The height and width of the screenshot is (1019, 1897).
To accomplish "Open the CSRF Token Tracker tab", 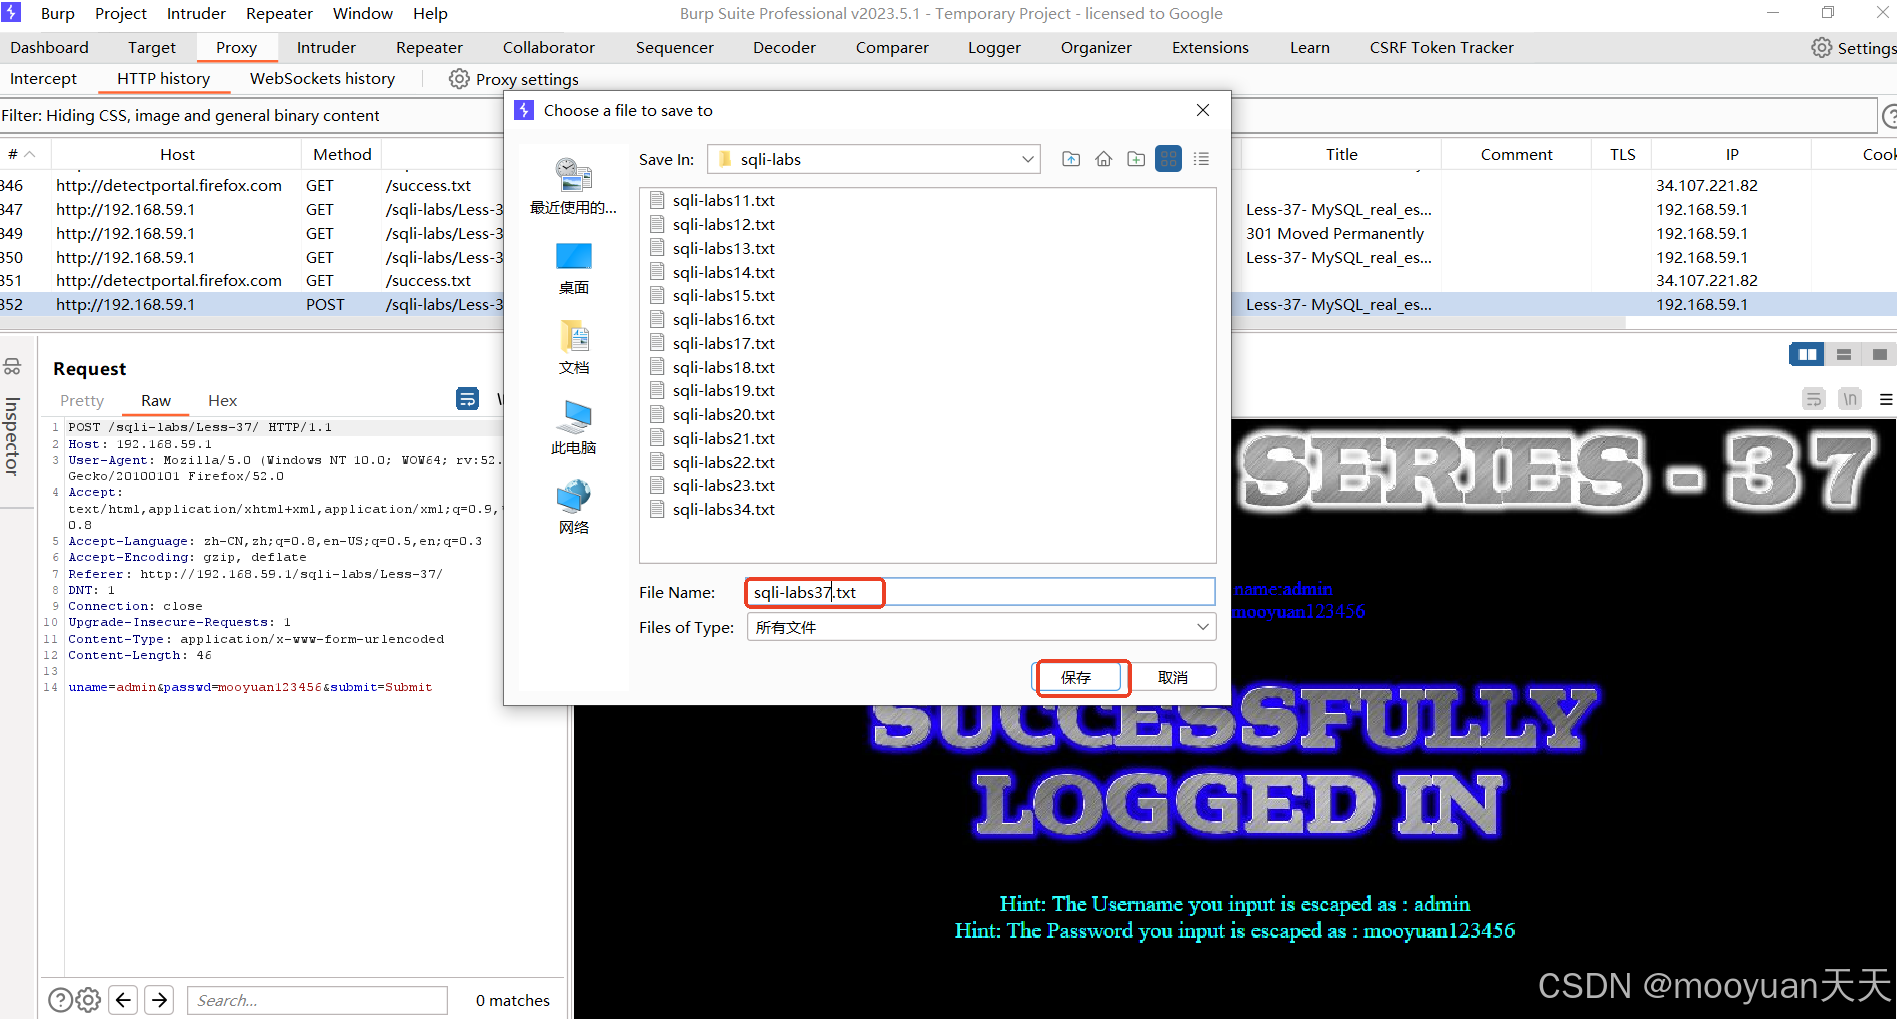I will point(1441,48).
